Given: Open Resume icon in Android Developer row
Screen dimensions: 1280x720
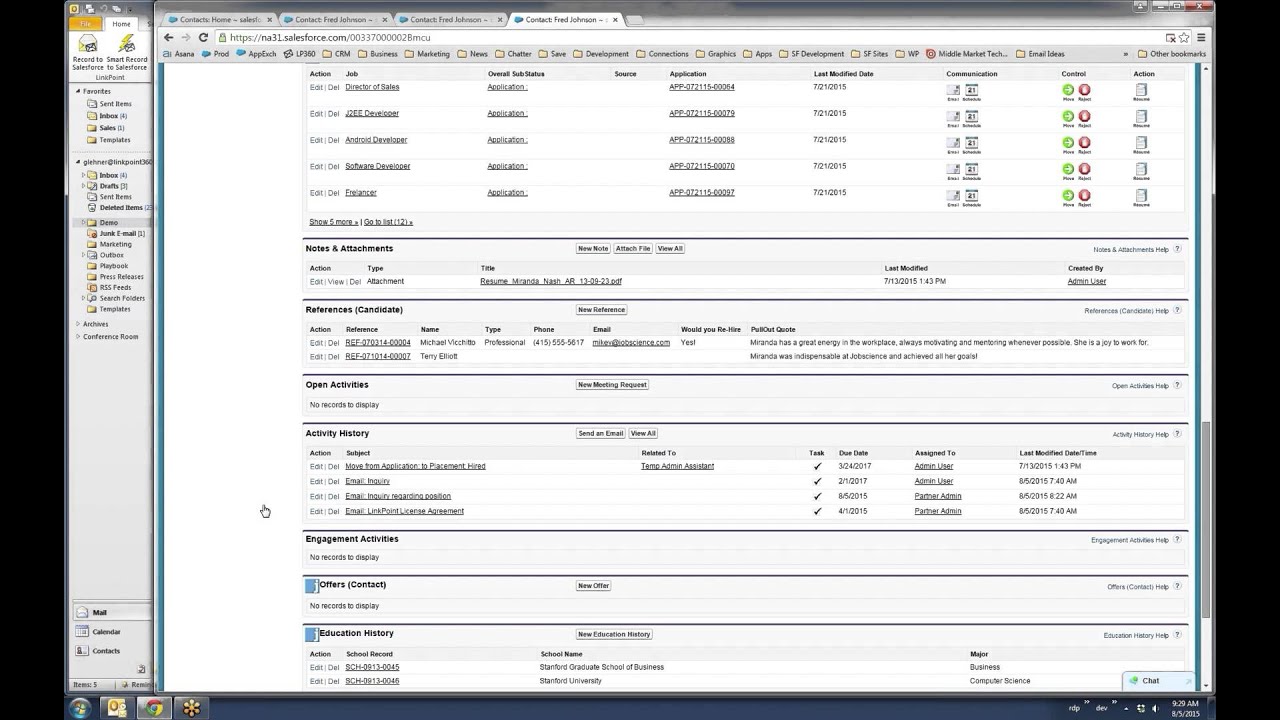Looking at the screenshot, I should pyautogui.click(x=1141, y=143).
